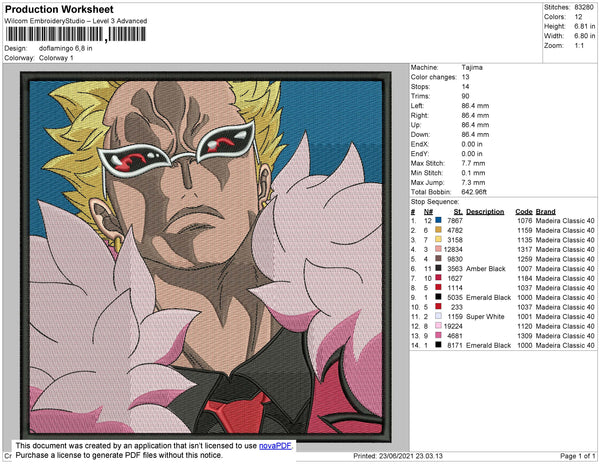This screenshot has height=464, width=600.
Task: Select the crimson swatch in stop row 7
Action: [439, 278]
